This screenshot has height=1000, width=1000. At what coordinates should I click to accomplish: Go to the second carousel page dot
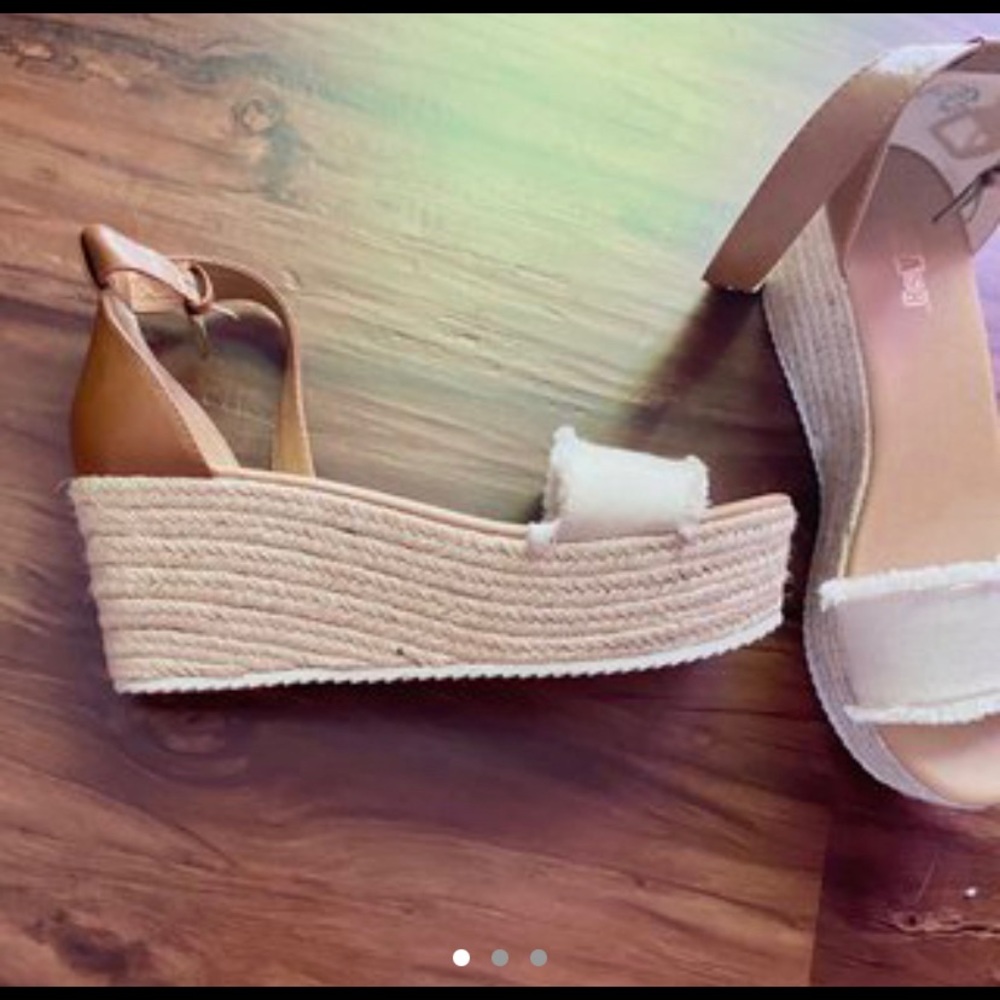500,957
